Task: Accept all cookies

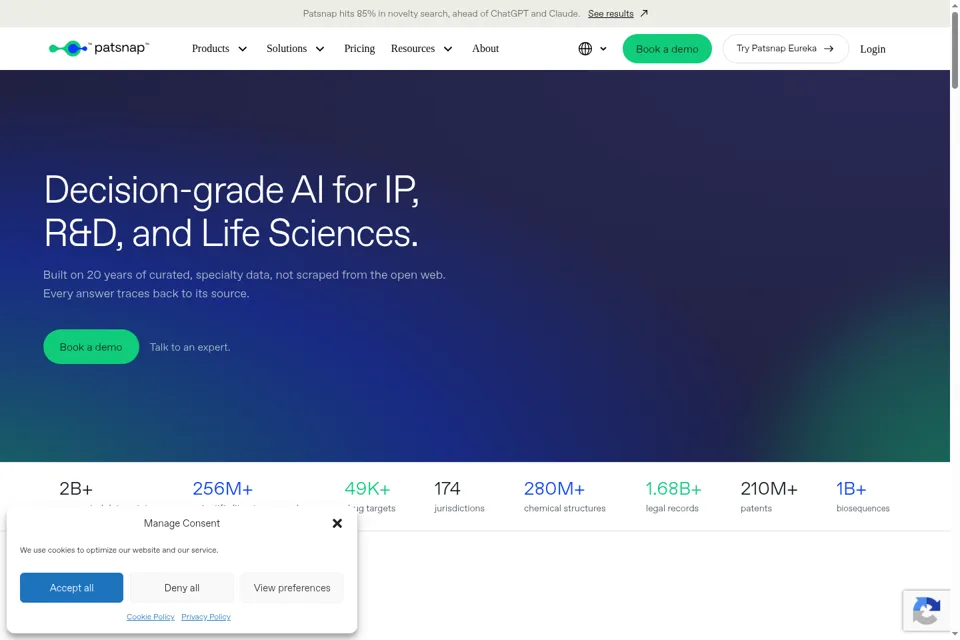Action: [x=72, y=587]
